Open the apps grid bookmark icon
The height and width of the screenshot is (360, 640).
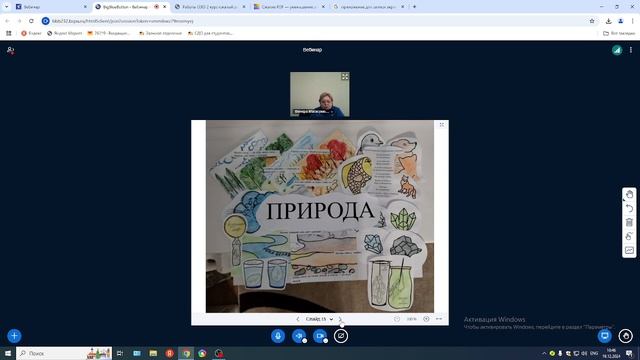(x=9, y=33)
